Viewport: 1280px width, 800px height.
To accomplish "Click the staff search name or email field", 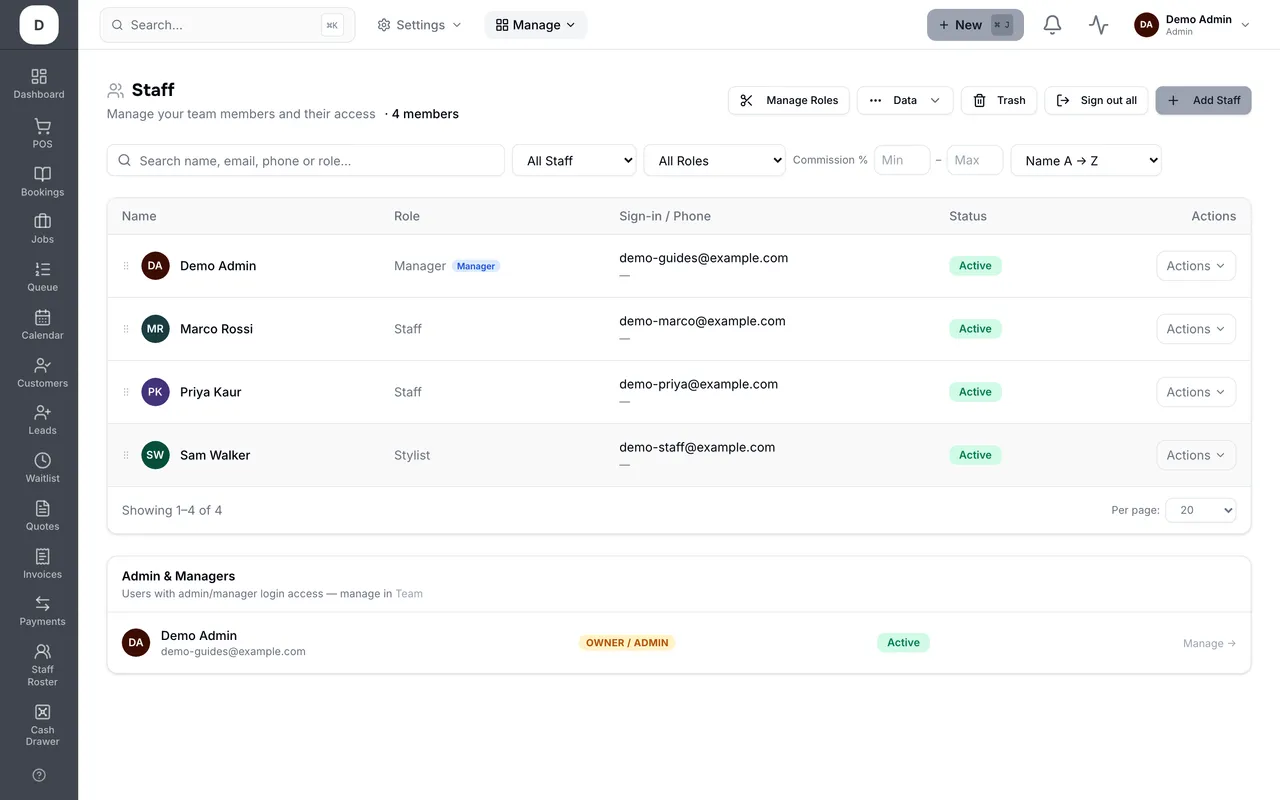I will coord(305,160).
